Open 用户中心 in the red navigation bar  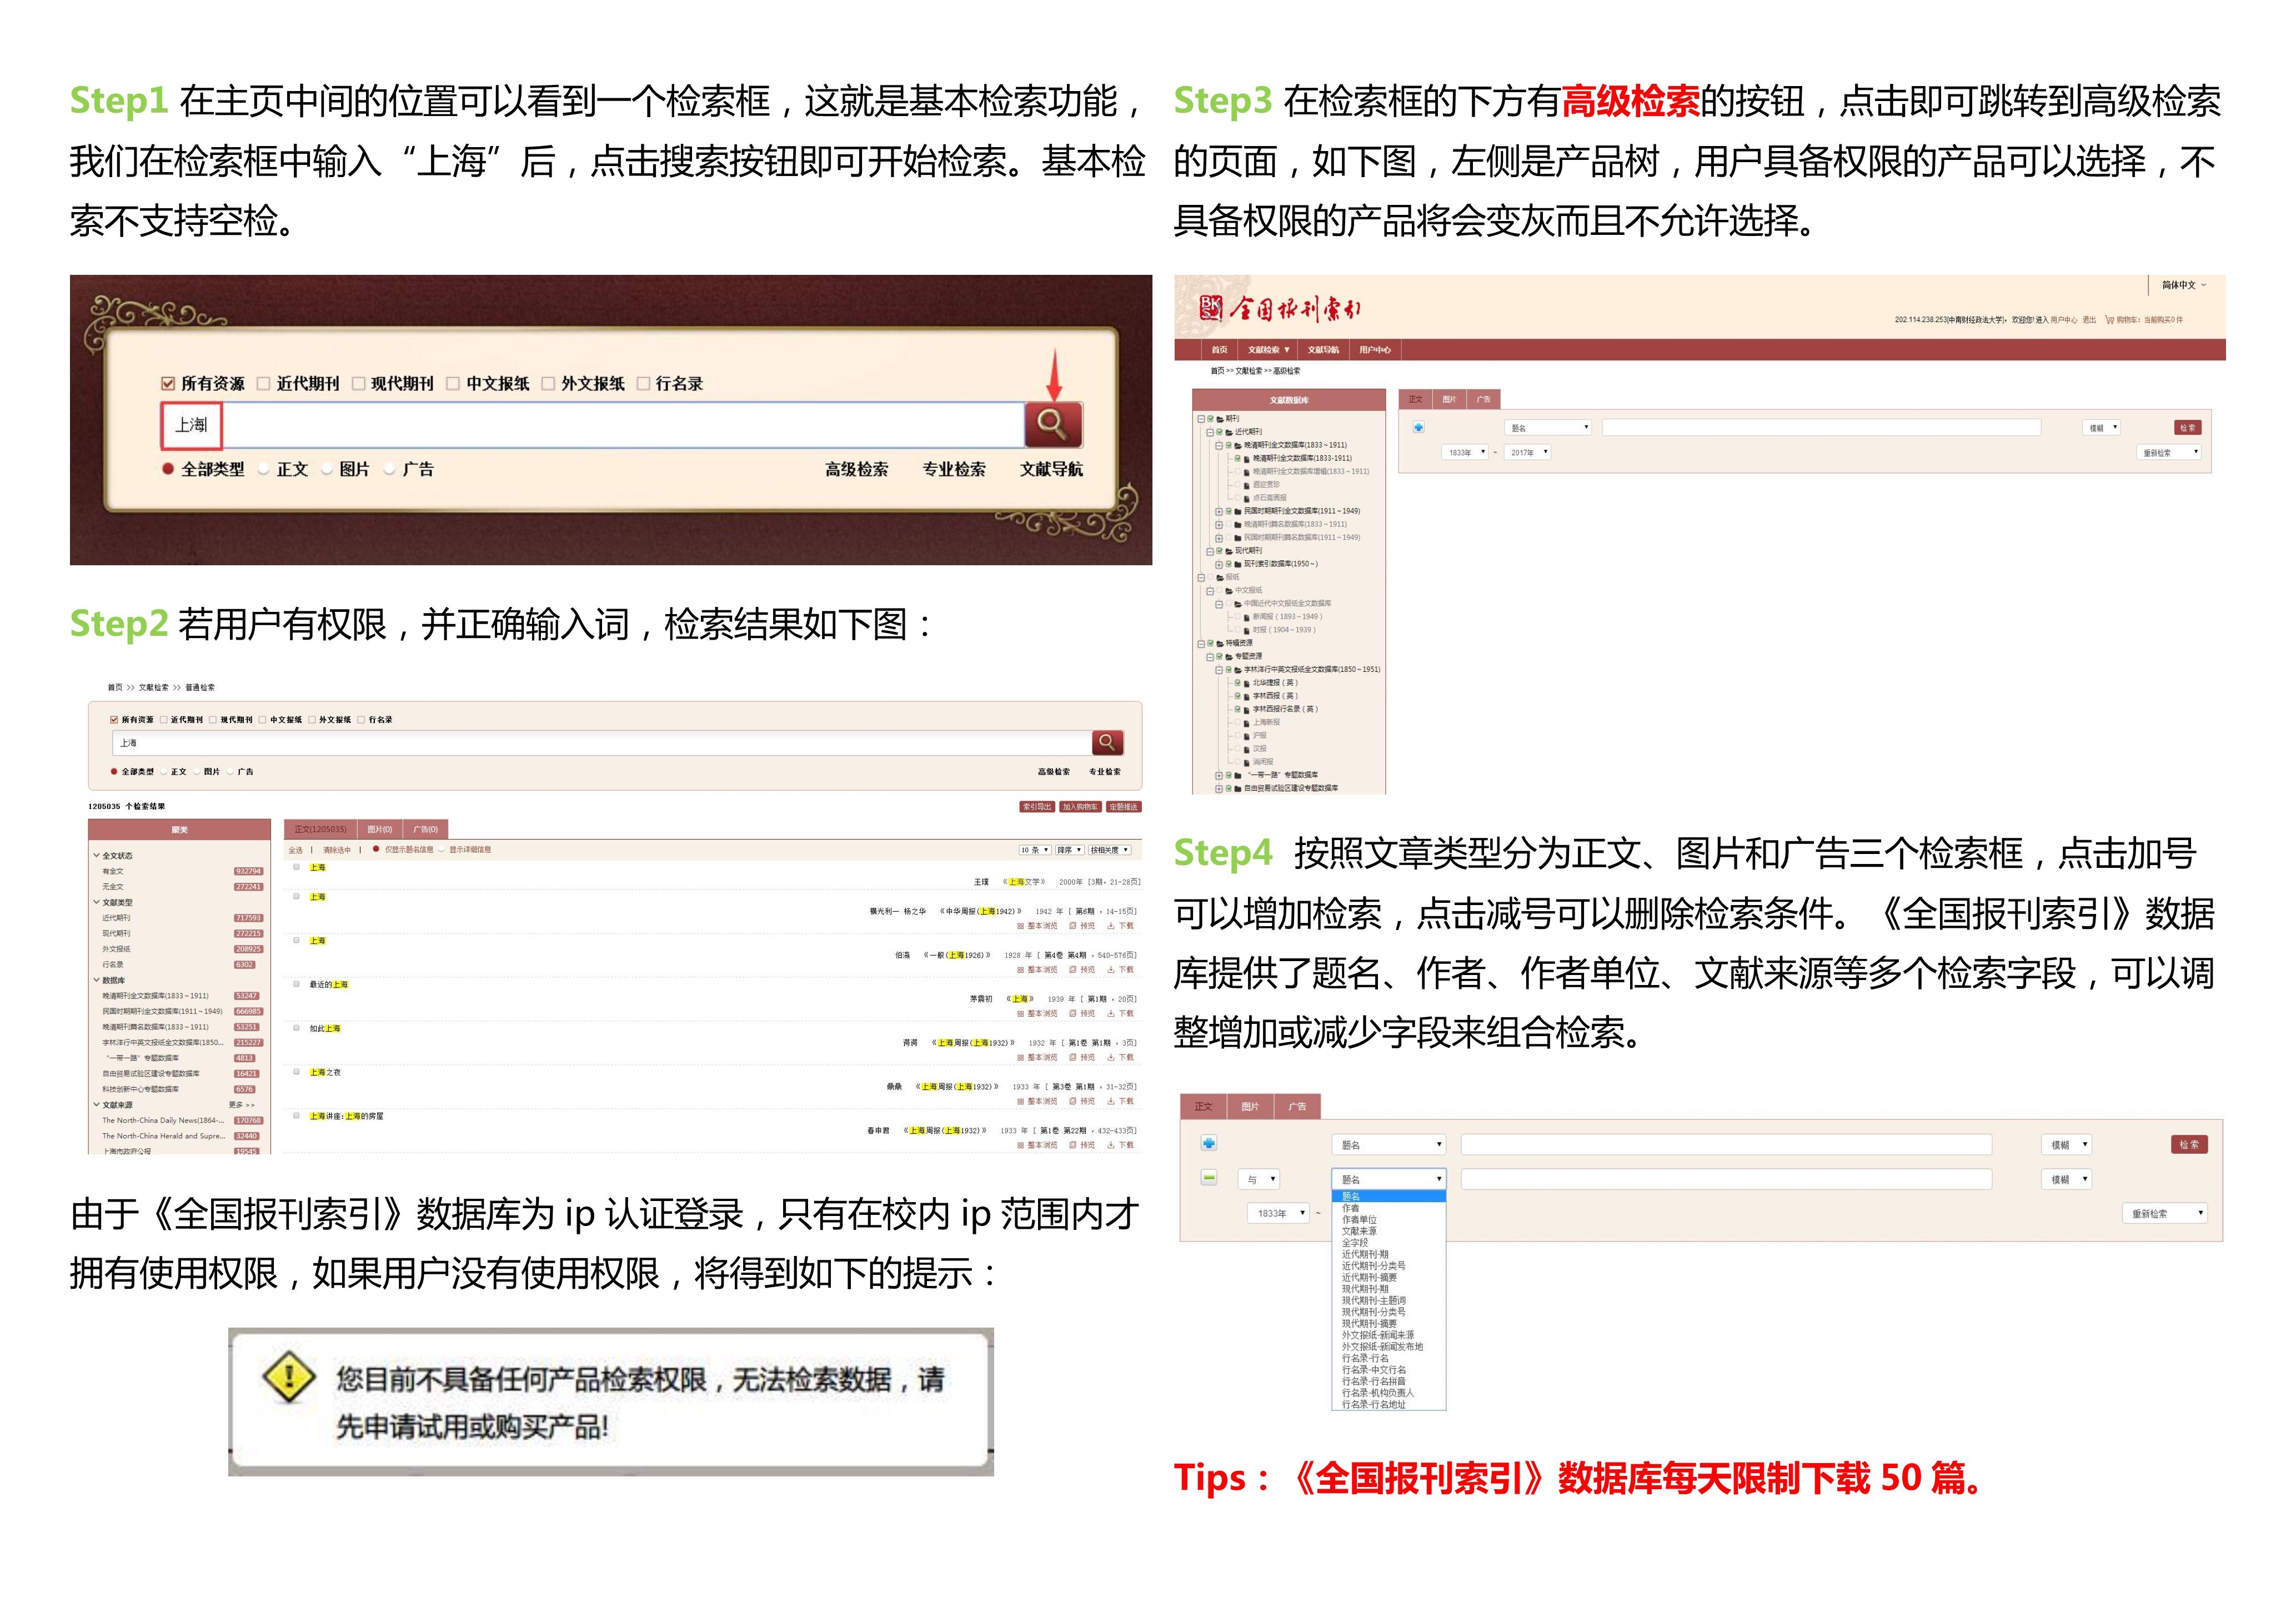1375,350
